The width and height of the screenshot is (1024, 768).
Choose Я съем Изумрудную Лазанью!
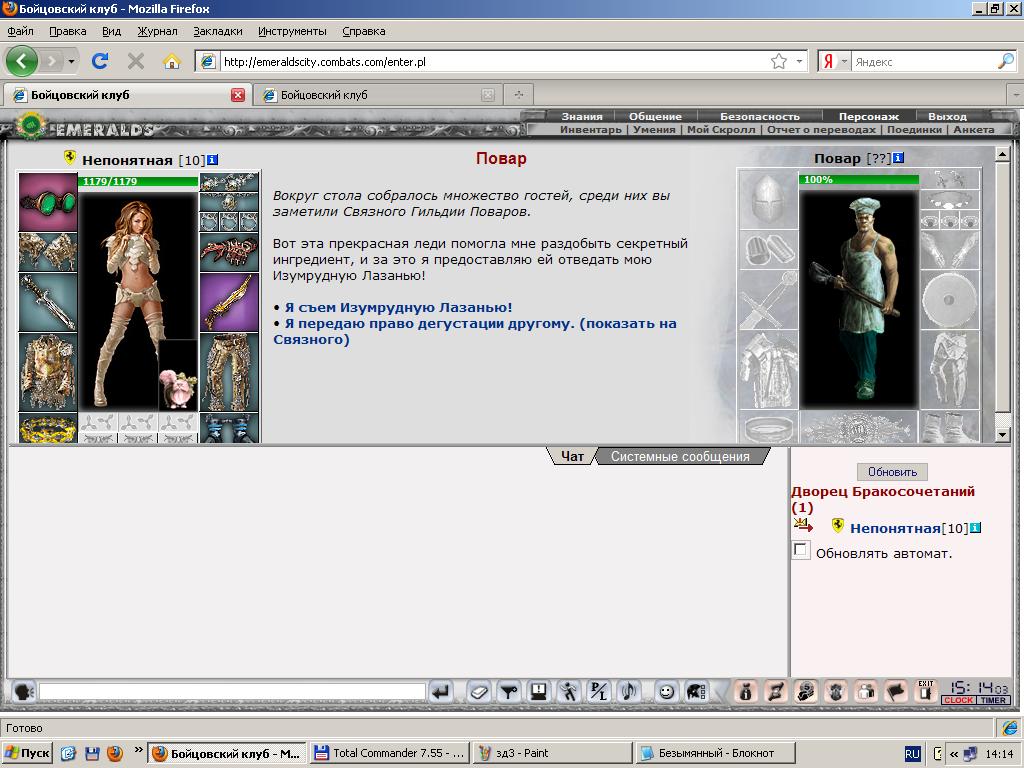(x=398, y=308)
